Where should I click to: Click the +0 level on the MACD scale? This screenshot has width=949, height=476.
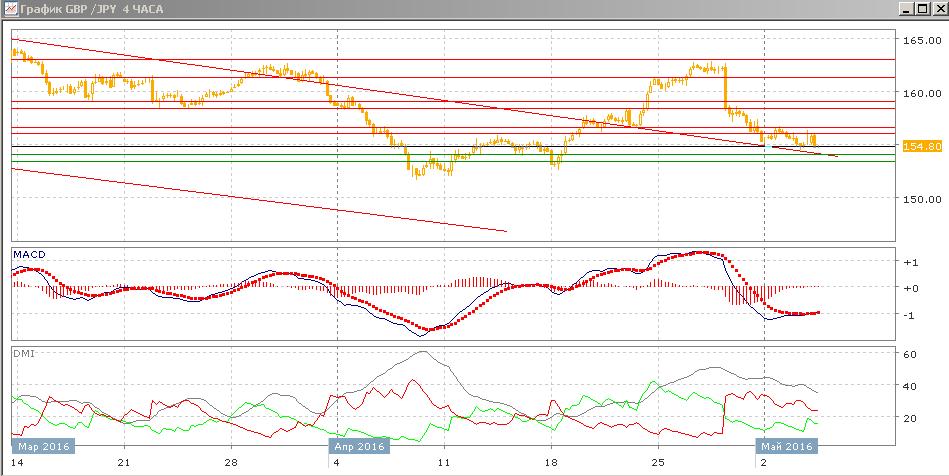910,288
